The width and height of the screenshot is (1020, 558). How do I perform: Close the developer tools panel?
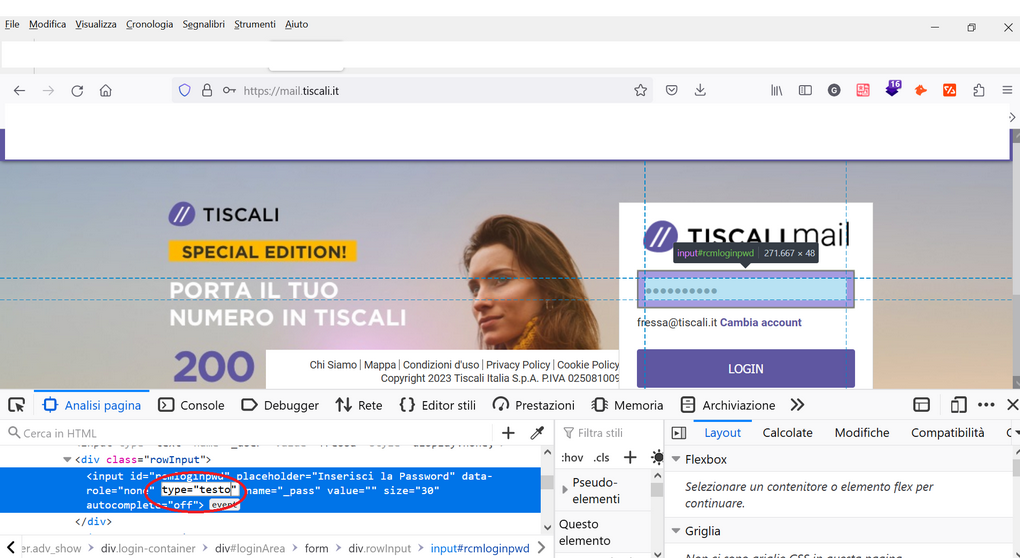tap(1012, 405)
